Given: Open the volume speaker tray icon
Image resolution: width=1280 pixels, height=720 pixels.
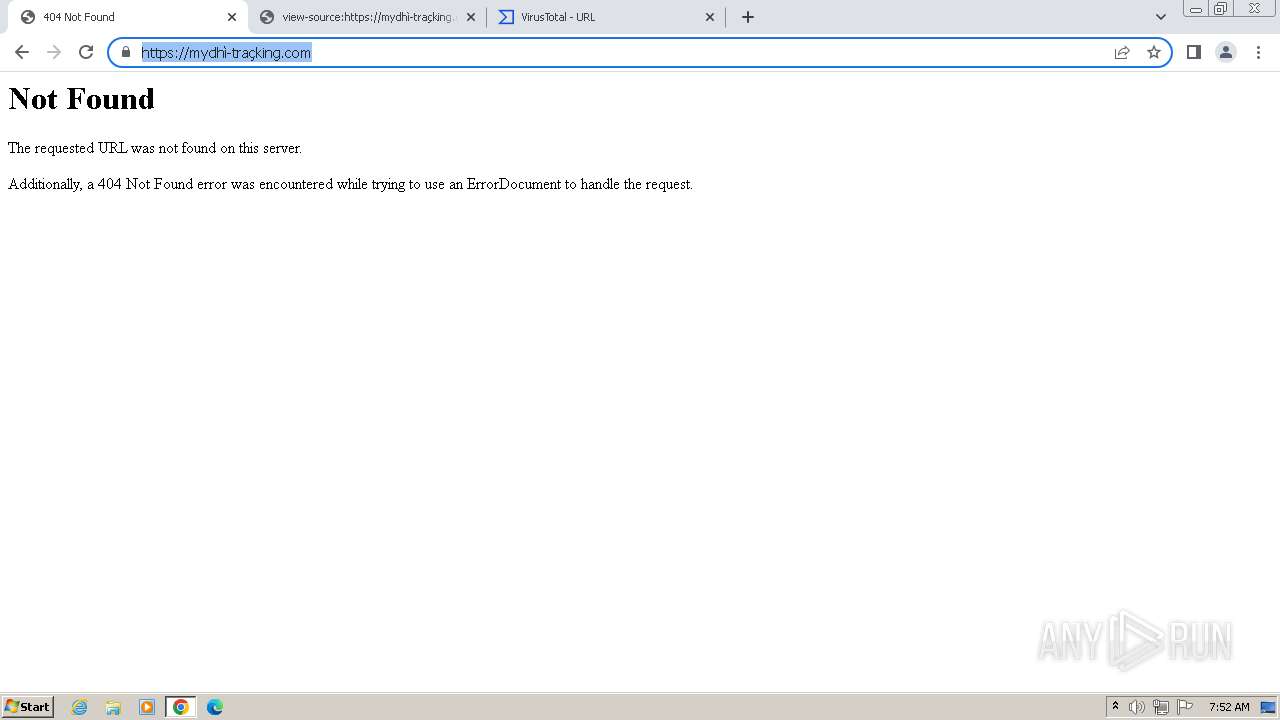Looking at the screenshot, I should 1137,707.
